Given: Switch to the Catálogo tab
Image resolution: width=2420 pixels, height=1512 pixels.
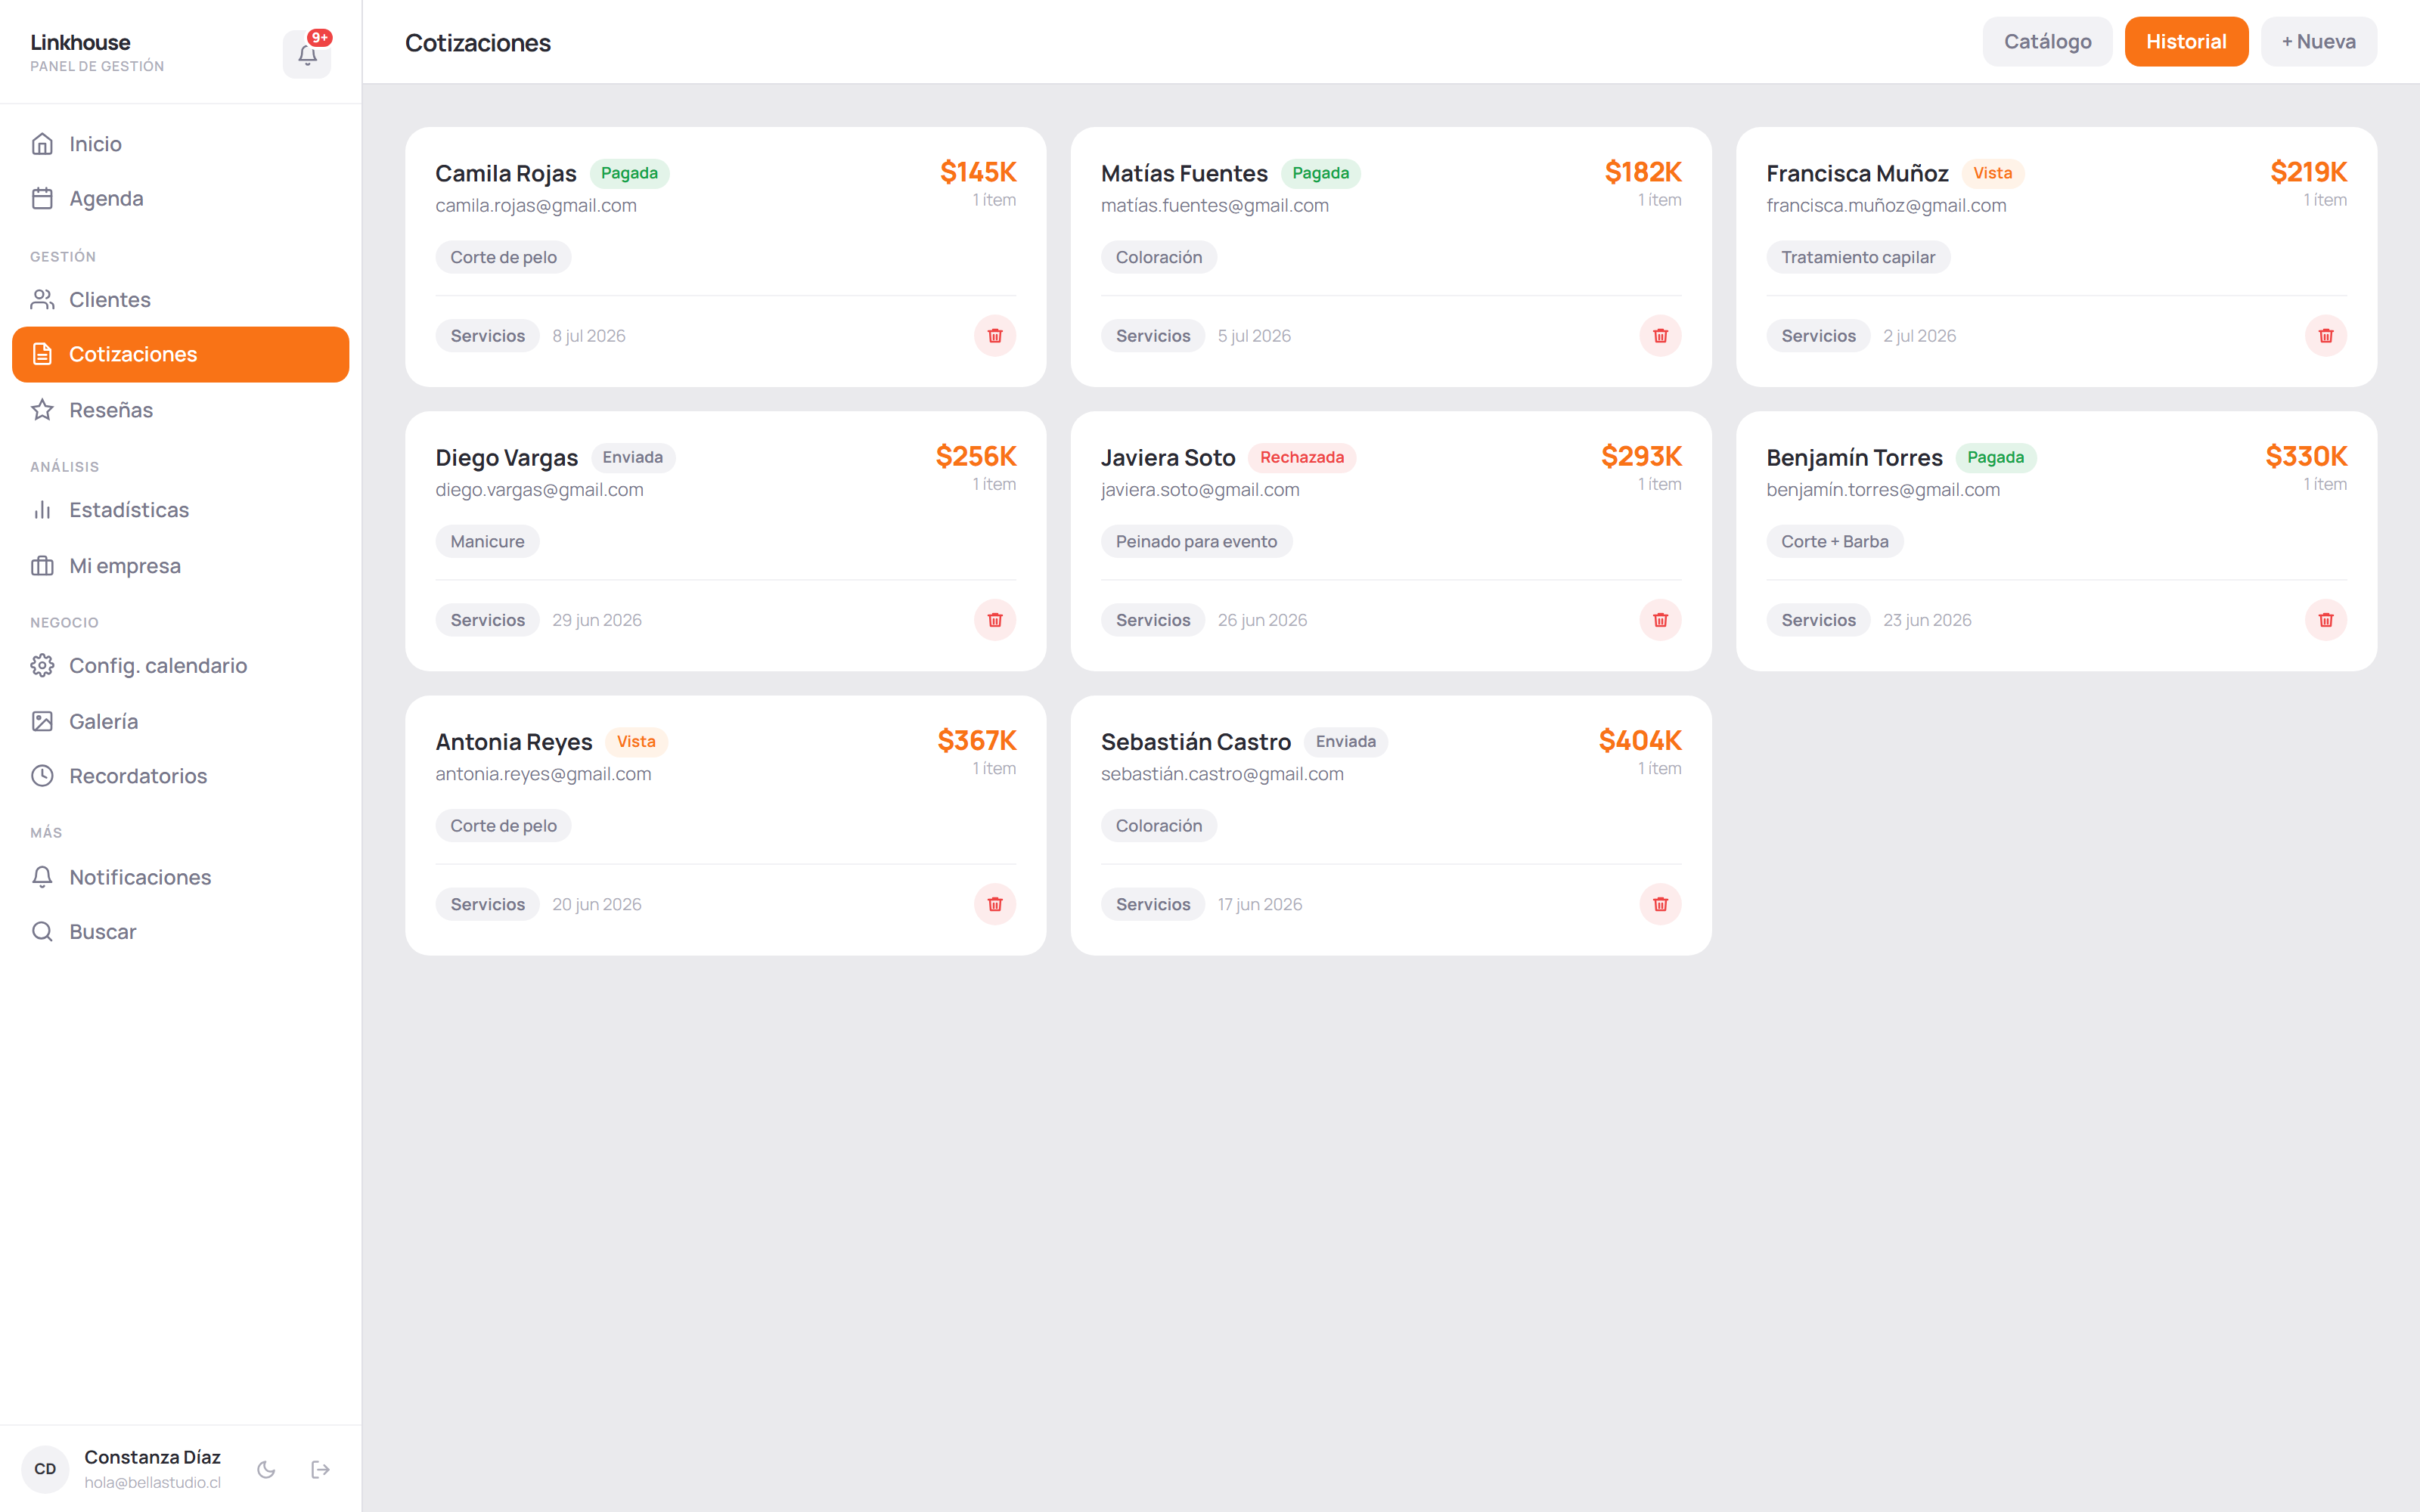Looking at the screenshot, I should (2047, 42).
